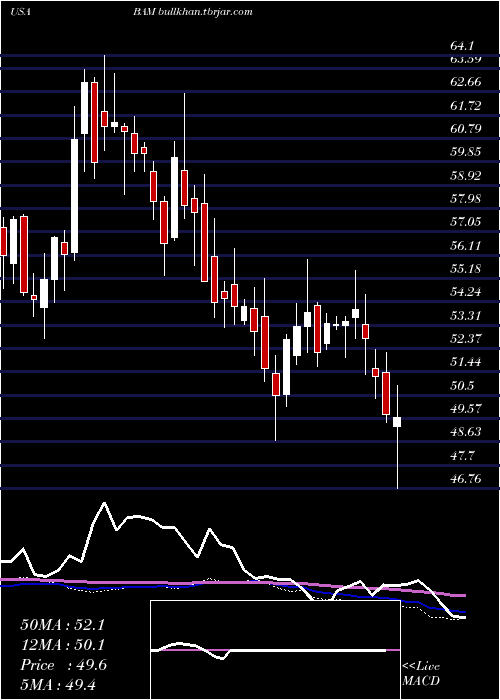Click the 5MA : 49.4 readout
This screenshot has width=500, height=700.
click(58, 684)
